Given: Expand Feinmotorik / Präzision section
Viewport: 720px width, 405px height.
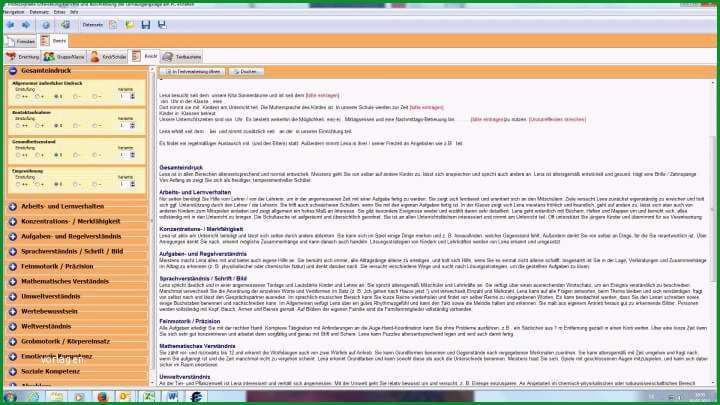Looking at the screenshot, I should (x=13, y=267).
